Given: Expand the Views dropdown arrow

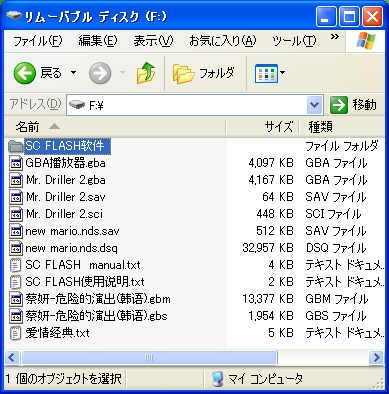Looking at the screenshot, I should (283, 73).
